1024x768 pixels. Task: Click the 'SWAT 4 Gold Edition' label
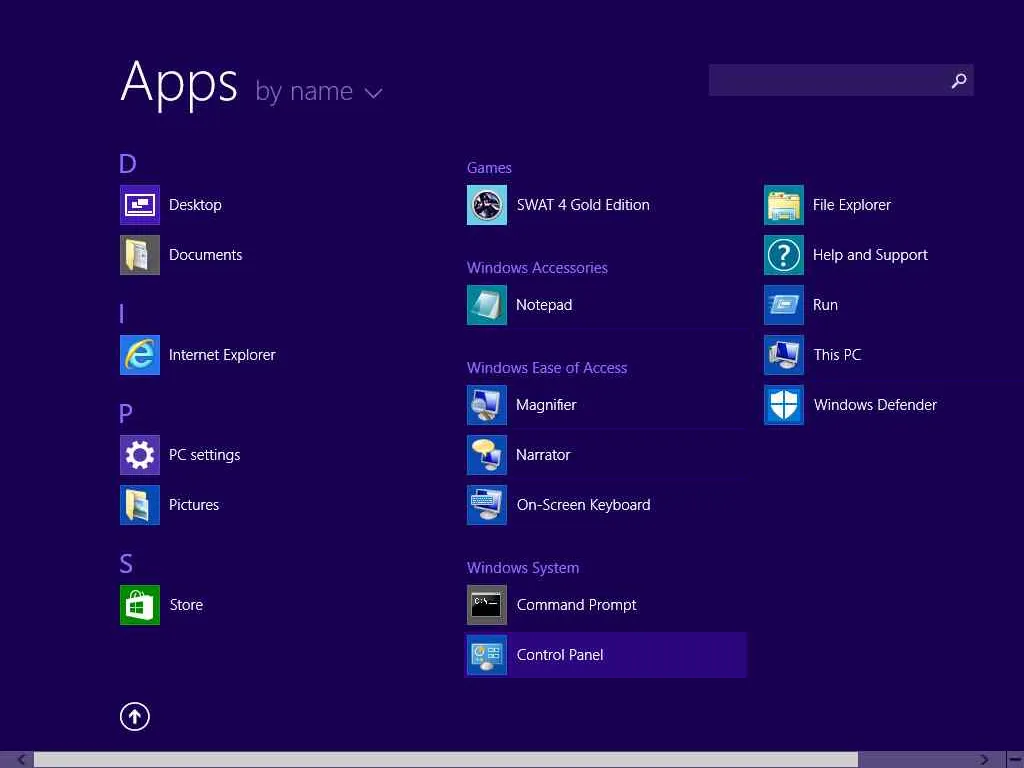[x=583, y=205]
